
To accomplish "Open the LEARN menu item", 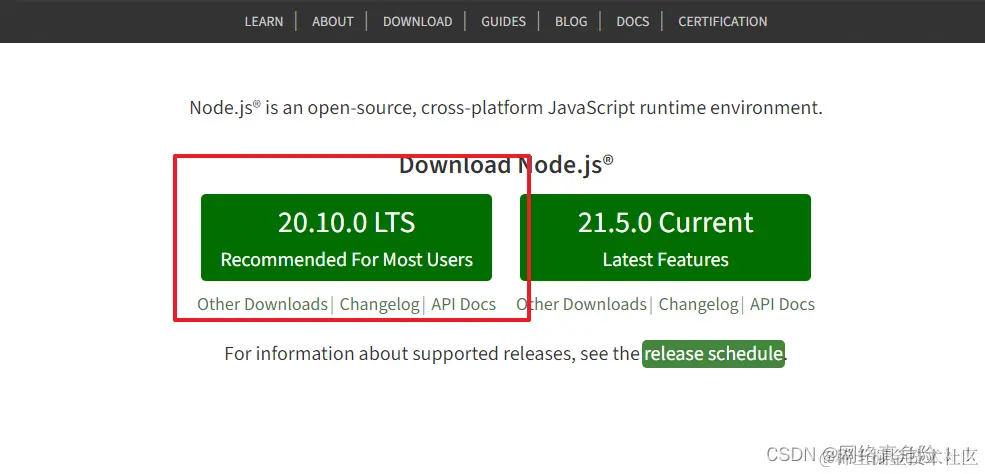I will (x=264, y=21).
